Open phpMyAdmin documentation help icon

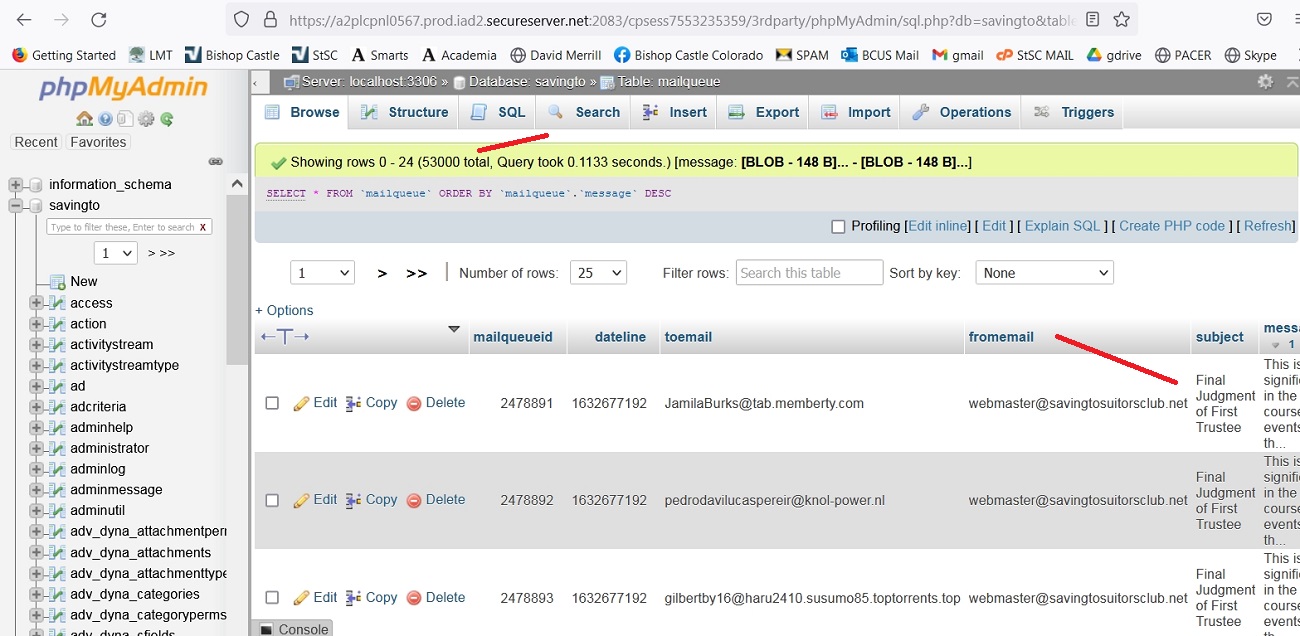click(105, 119)
